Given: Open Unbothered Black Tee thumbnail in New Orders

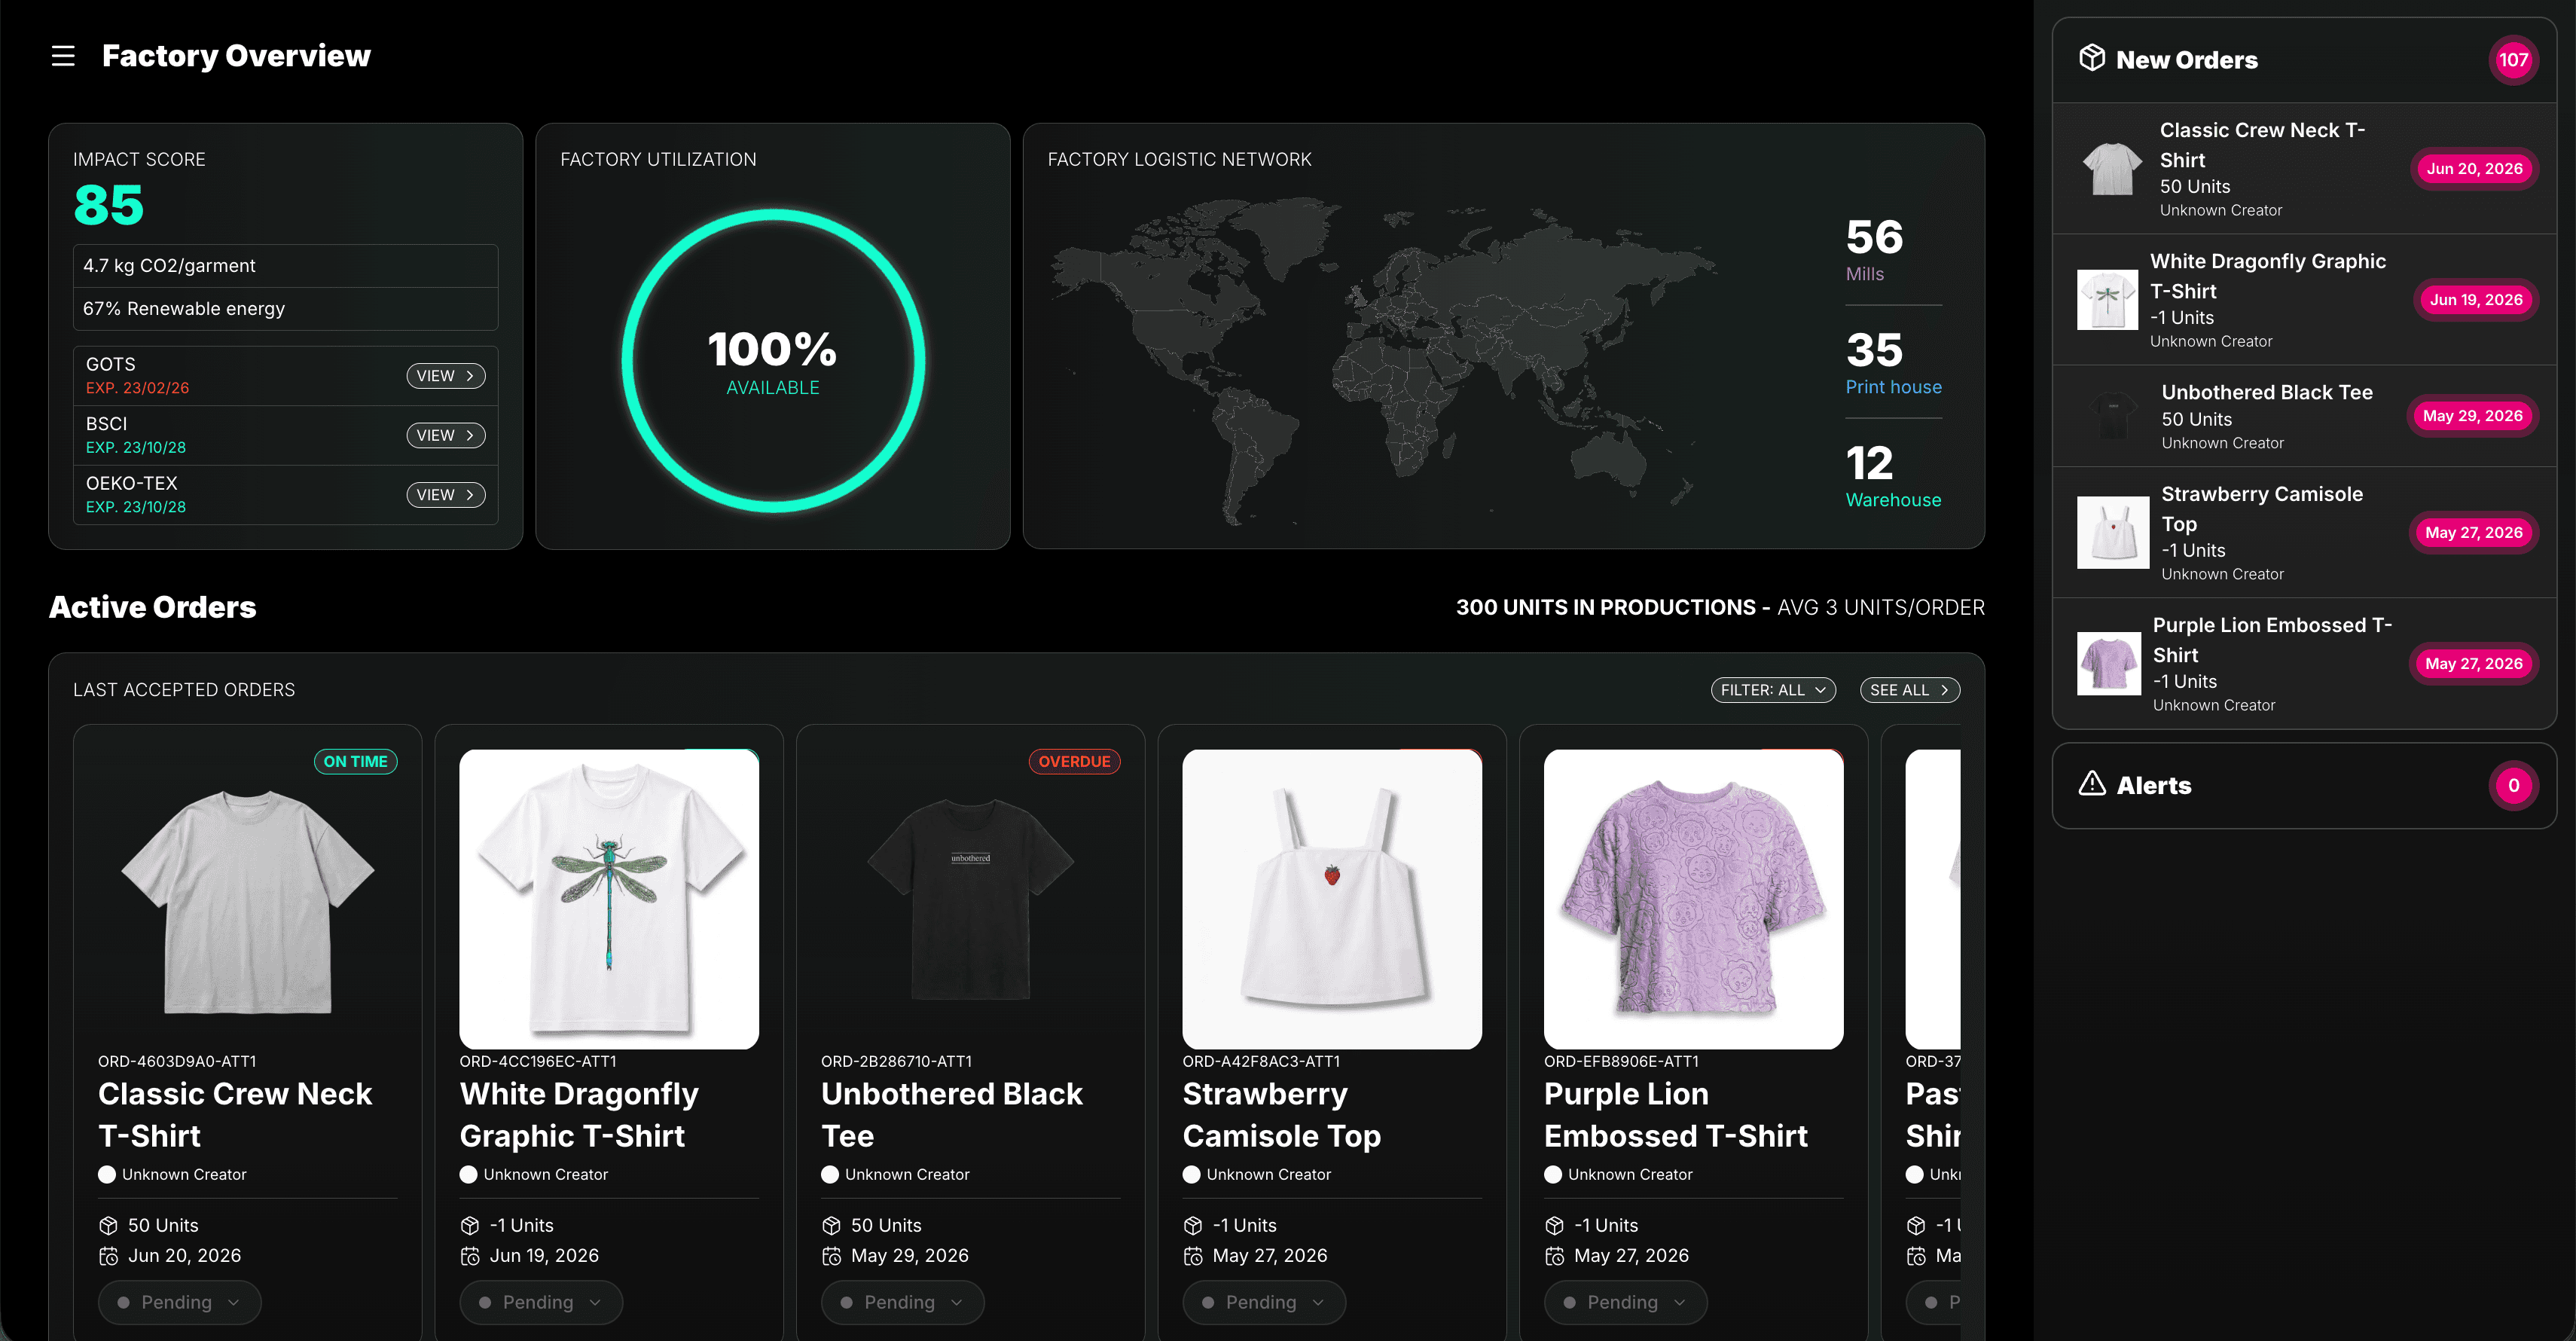Looking at the screenshot, I should pos(2112,416).
